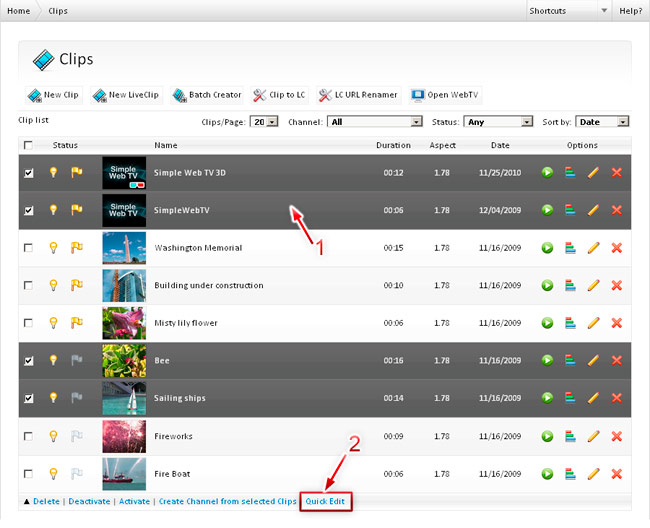The image size is (650, 528).
Task: Check the Building under construction checkbox
Action: click(28, 286)
